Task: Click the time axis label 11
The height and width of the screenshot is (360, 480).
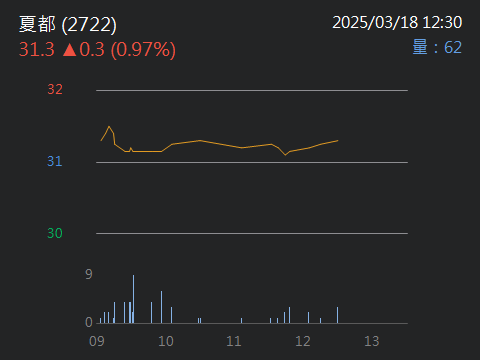Action: pos(234,341)
